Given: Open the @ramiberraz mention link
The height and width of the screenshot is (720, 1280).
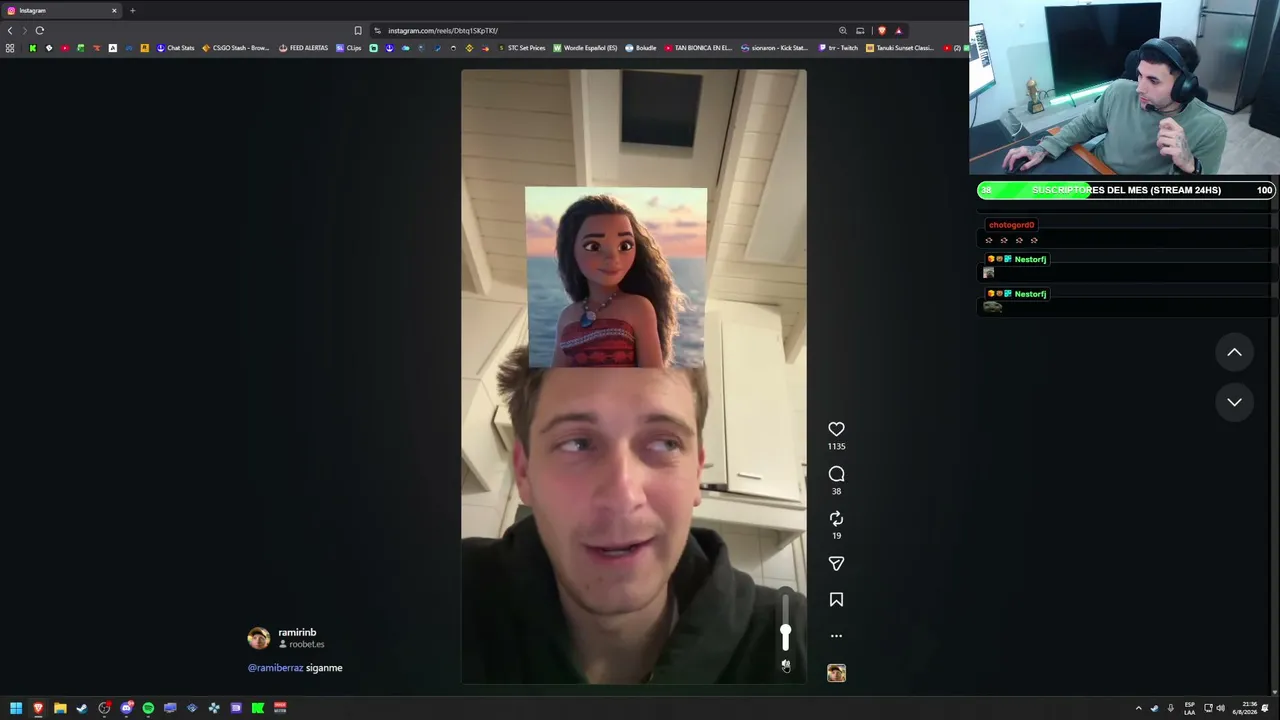Looking at the screenshot, I should tap(275, 668).
